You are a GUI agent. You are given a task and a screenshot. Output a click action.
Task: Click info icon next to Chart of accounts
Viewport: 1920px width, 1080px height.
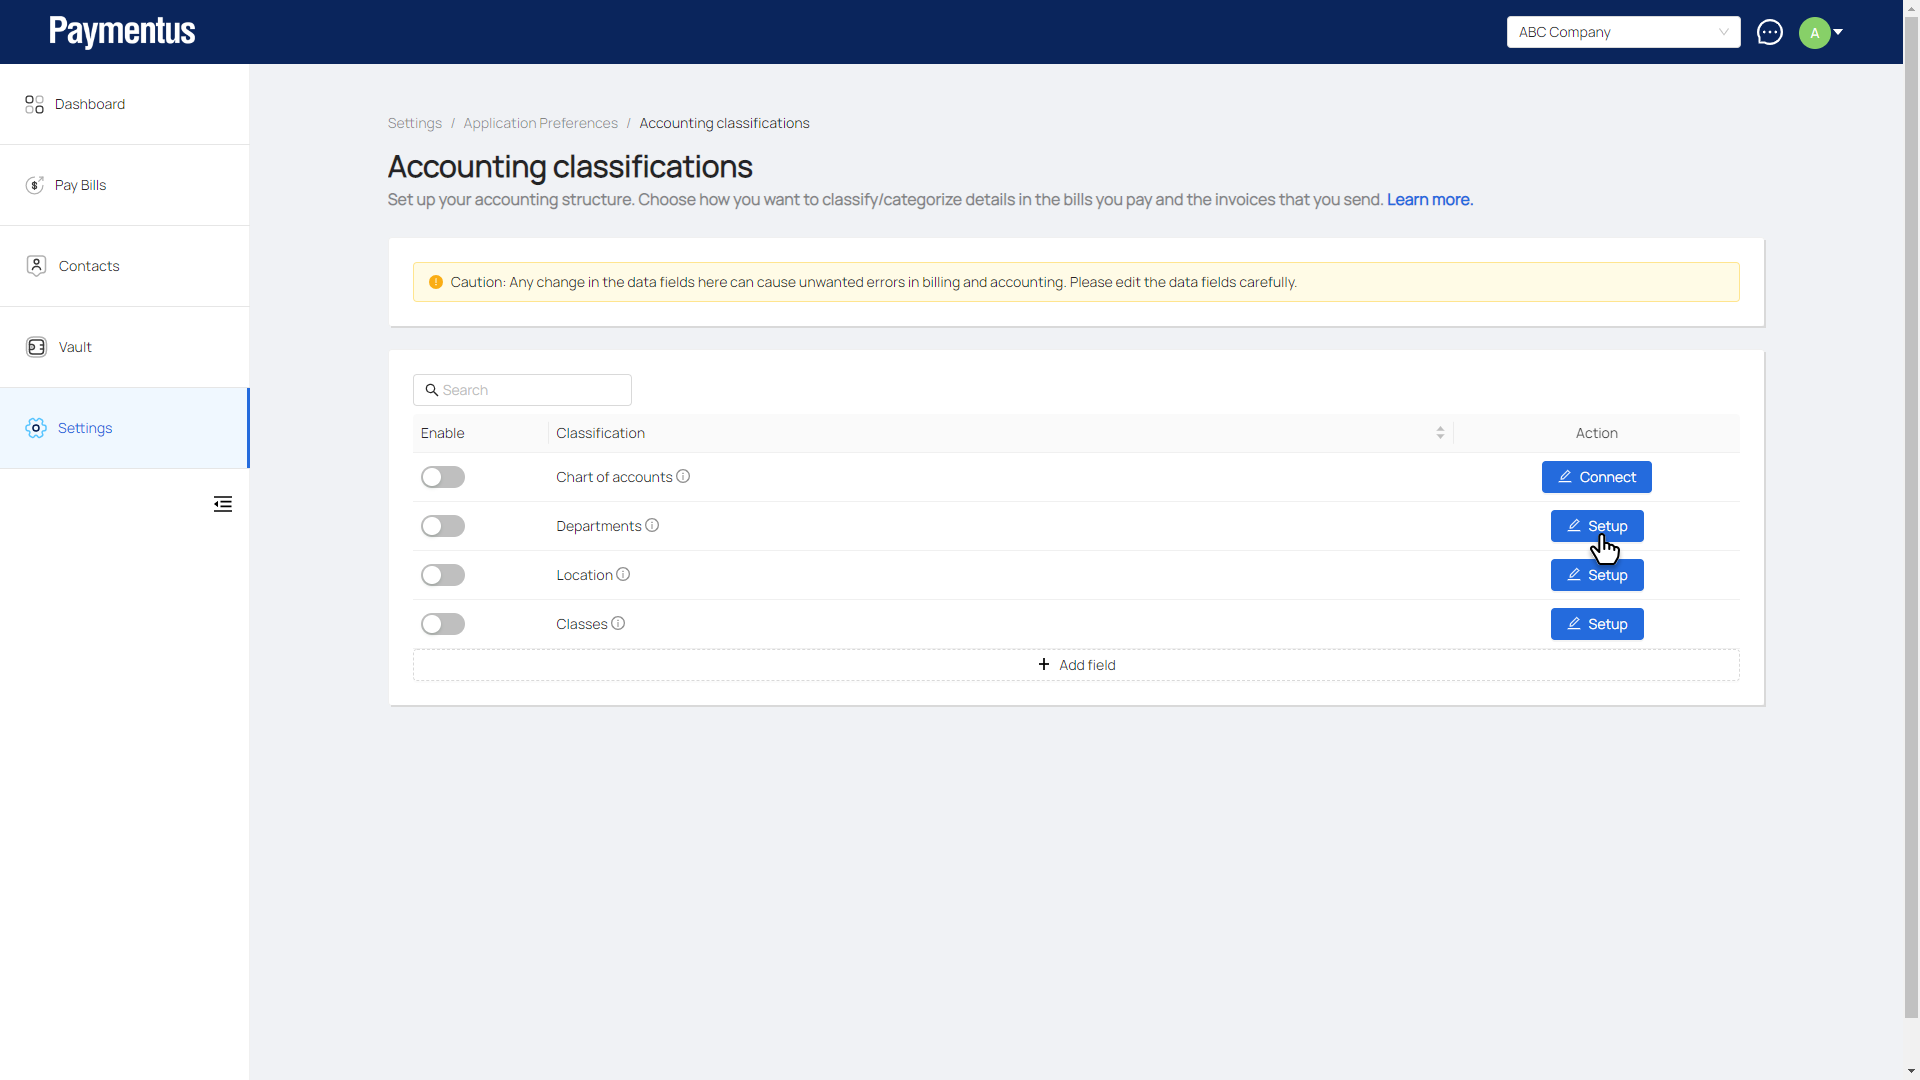(683, 476)
